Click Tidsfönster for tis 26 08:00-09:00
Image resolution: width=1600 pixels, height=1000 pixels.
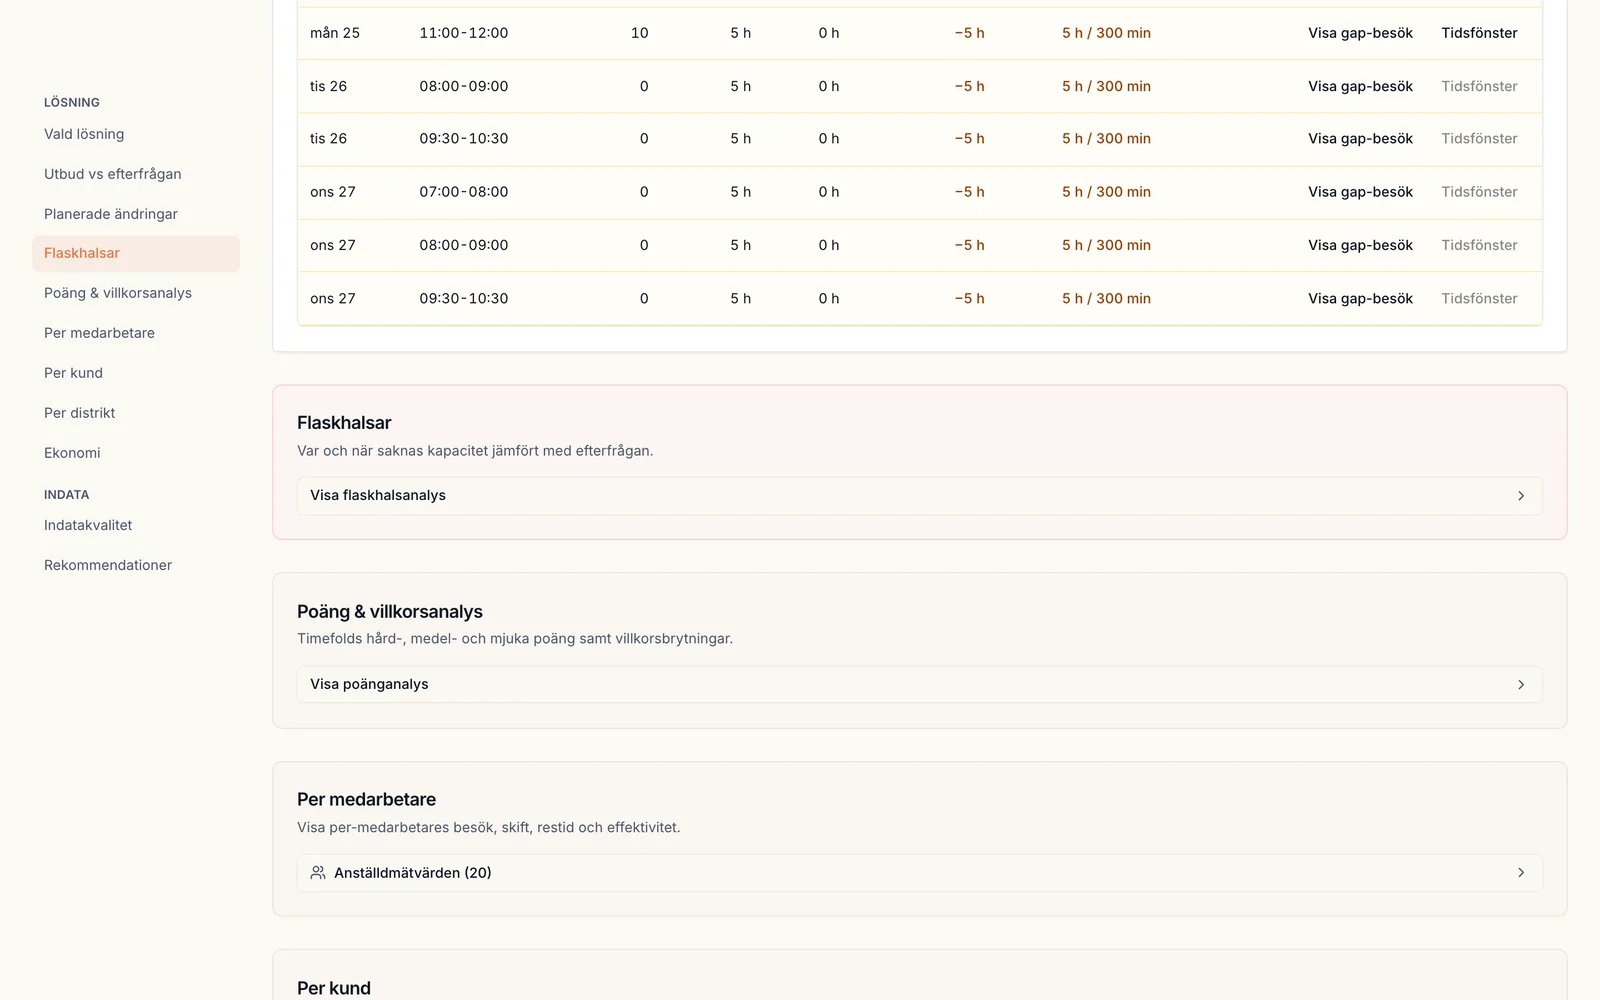coord(1479,86)
